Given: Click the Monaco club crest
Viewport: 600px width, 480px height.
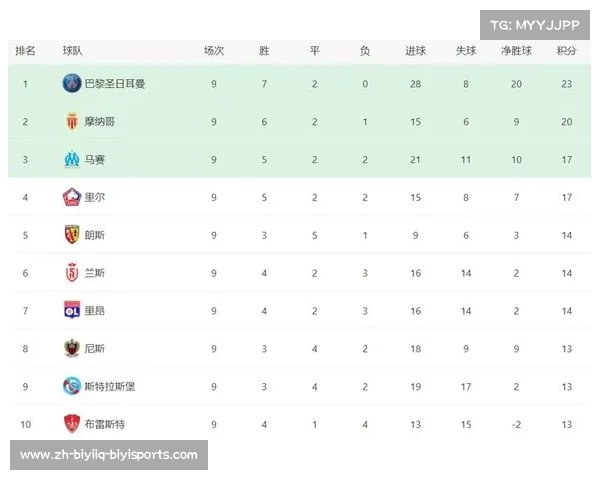Looking at the screenshot, I should coord(72,121).
